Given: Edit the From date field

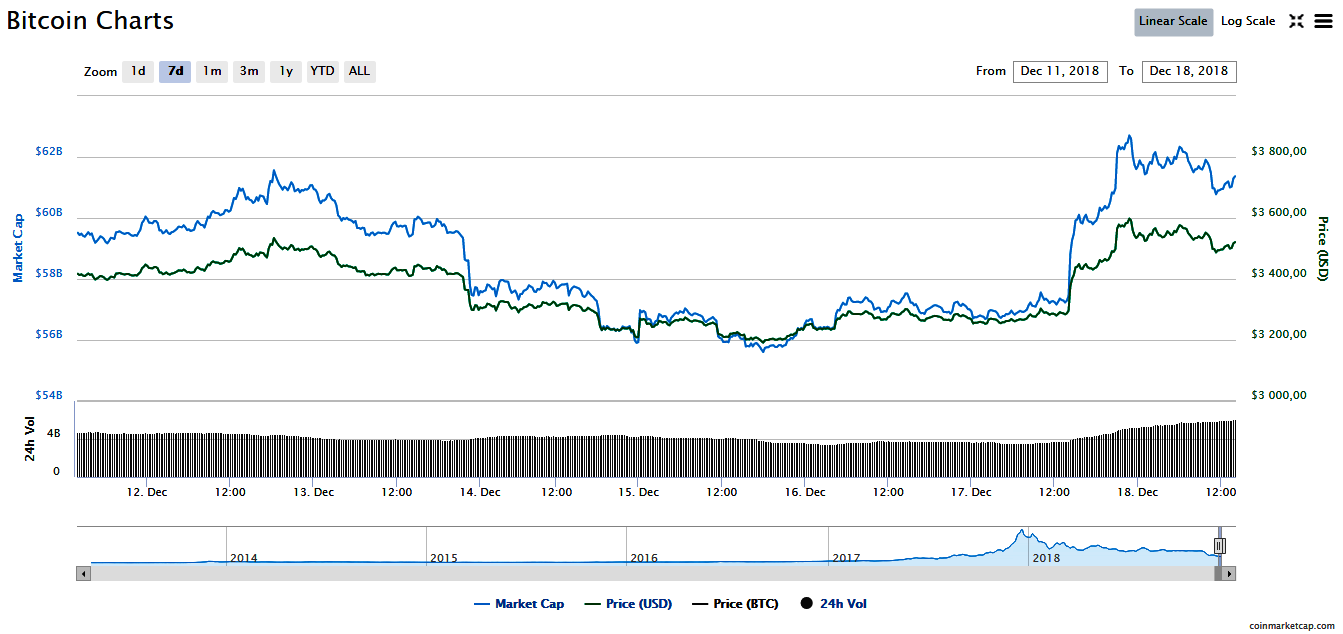Looking at the screenshot, I should (1060, 71).
